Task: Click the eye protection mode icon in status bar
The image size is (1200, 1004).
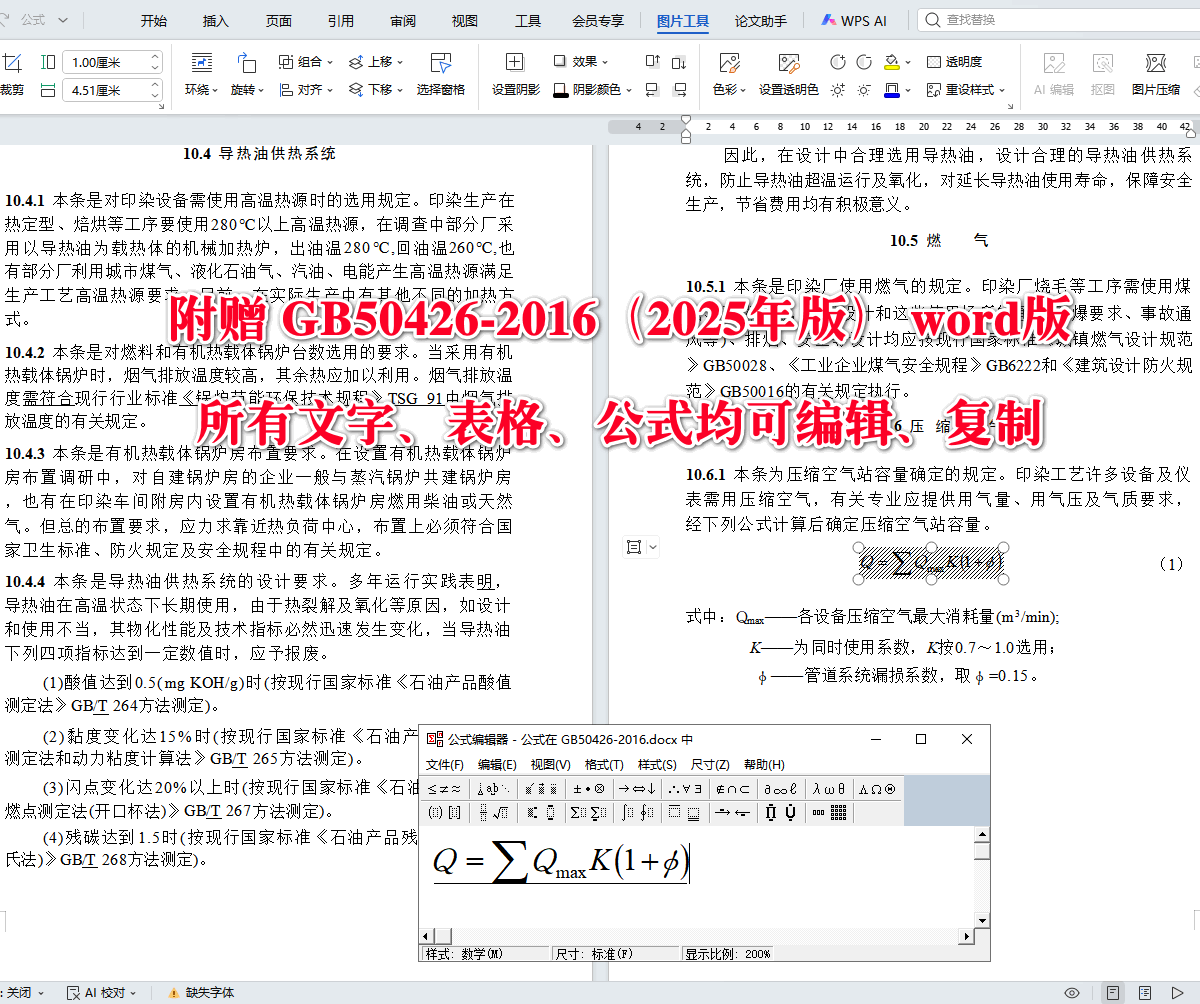Action: (x=1072, y=993)
